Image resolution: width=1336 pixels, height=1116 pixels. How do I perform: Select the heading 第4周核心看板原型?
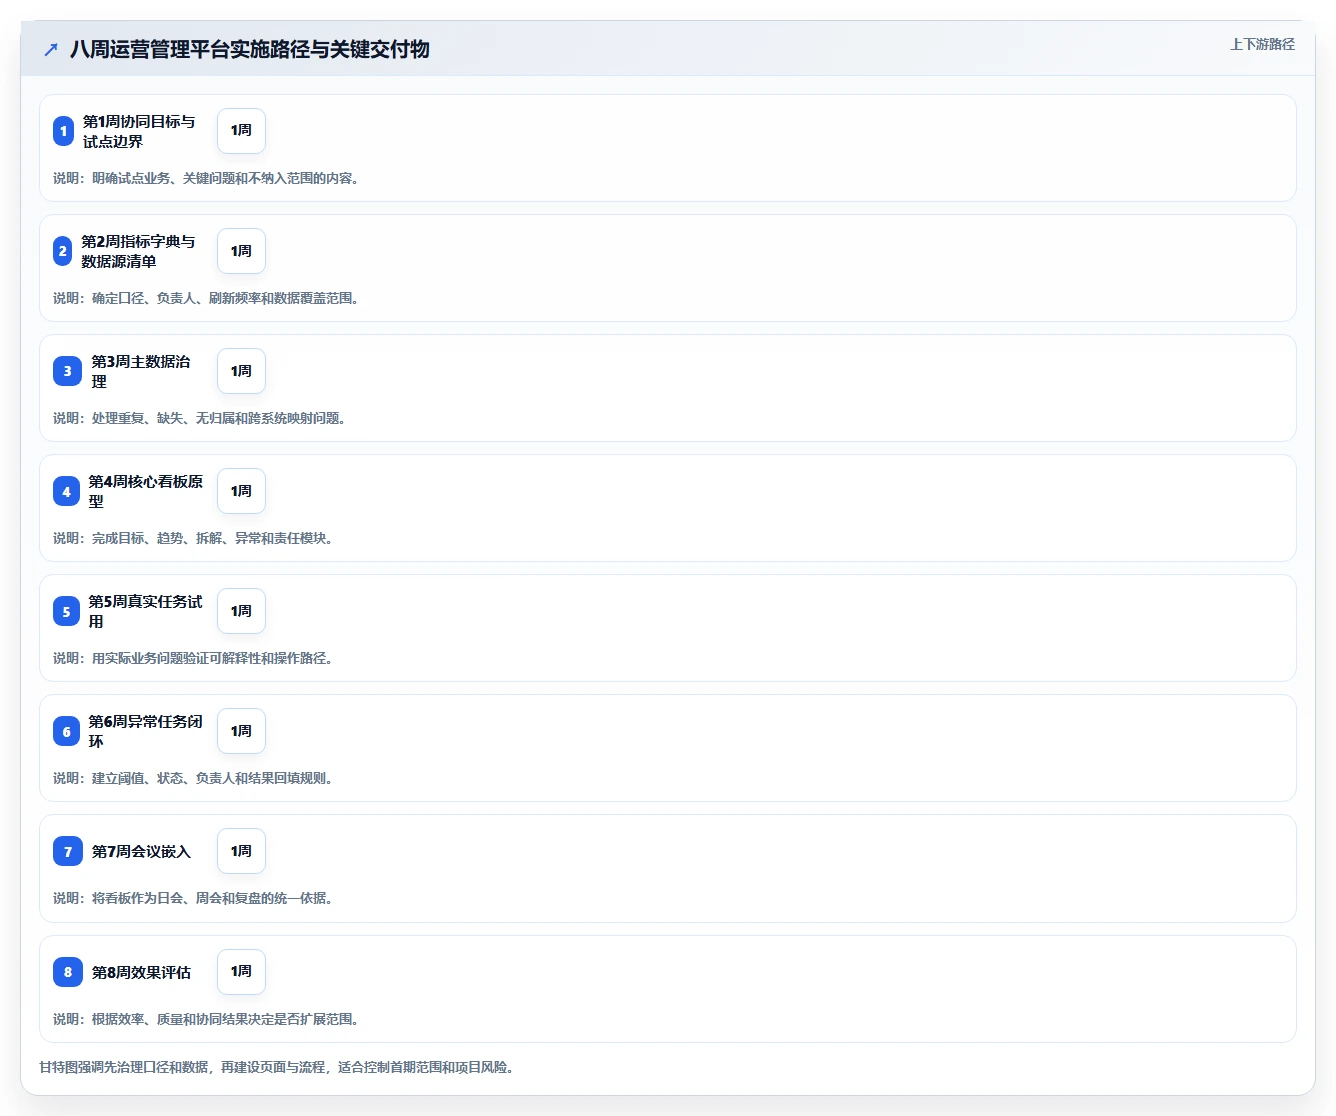[146, 491]
